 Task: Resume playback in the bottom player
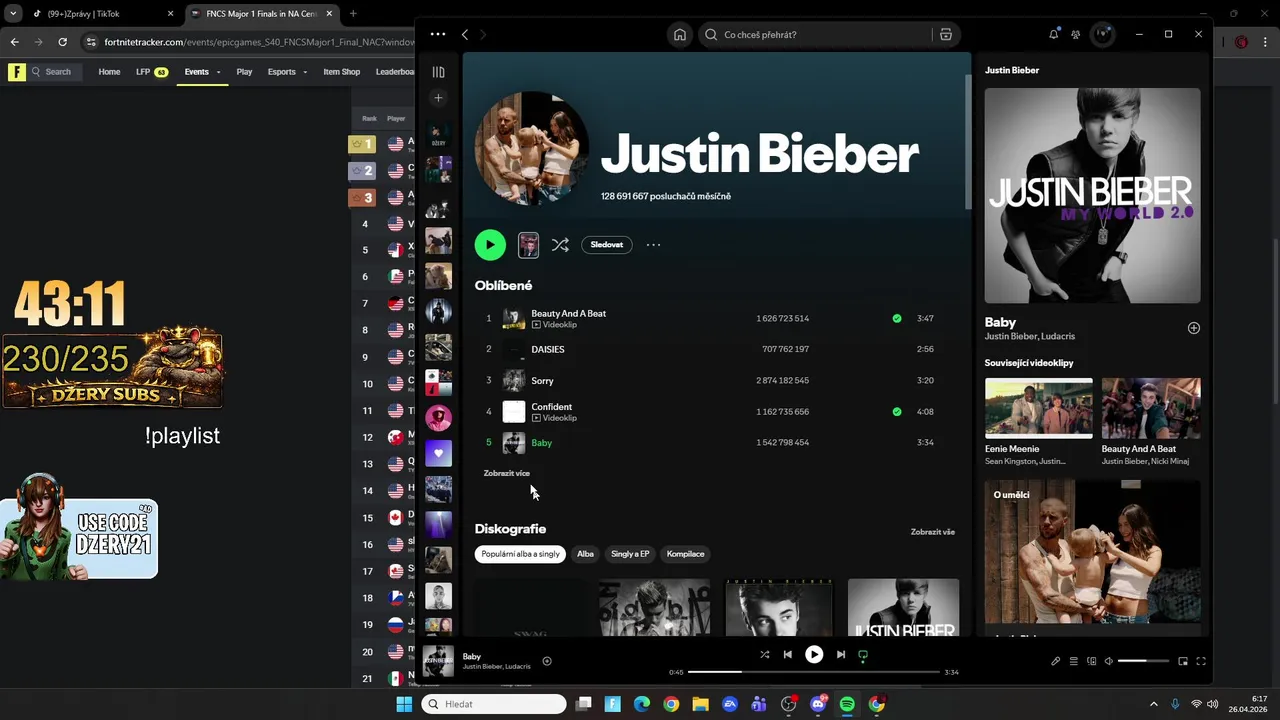click(814, 655)
